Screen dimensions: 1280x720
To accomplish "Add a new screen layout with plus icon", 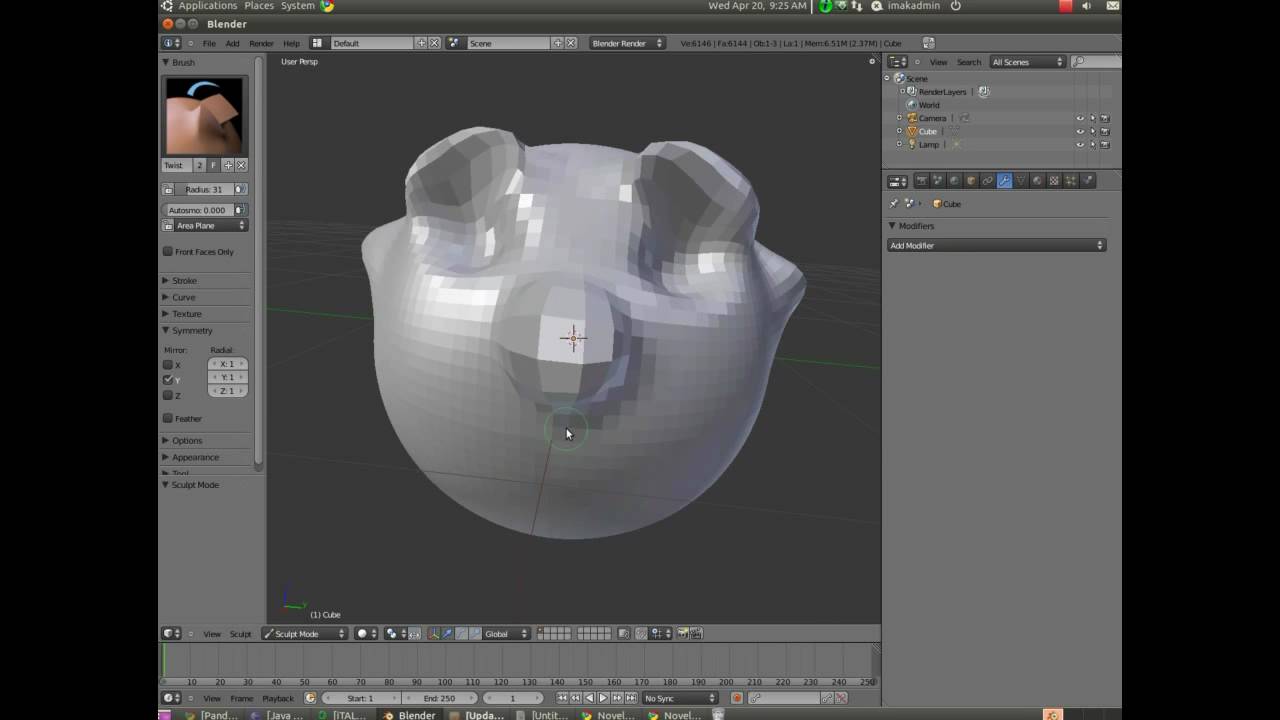I will [x=421, y=43].
